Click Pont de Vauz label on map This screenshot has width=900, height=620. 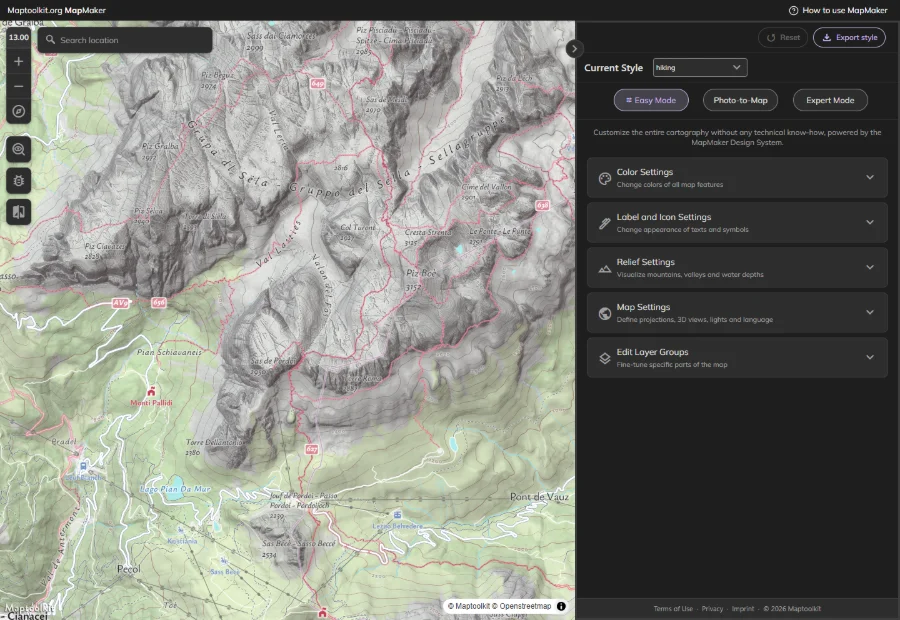pos(539,497)
